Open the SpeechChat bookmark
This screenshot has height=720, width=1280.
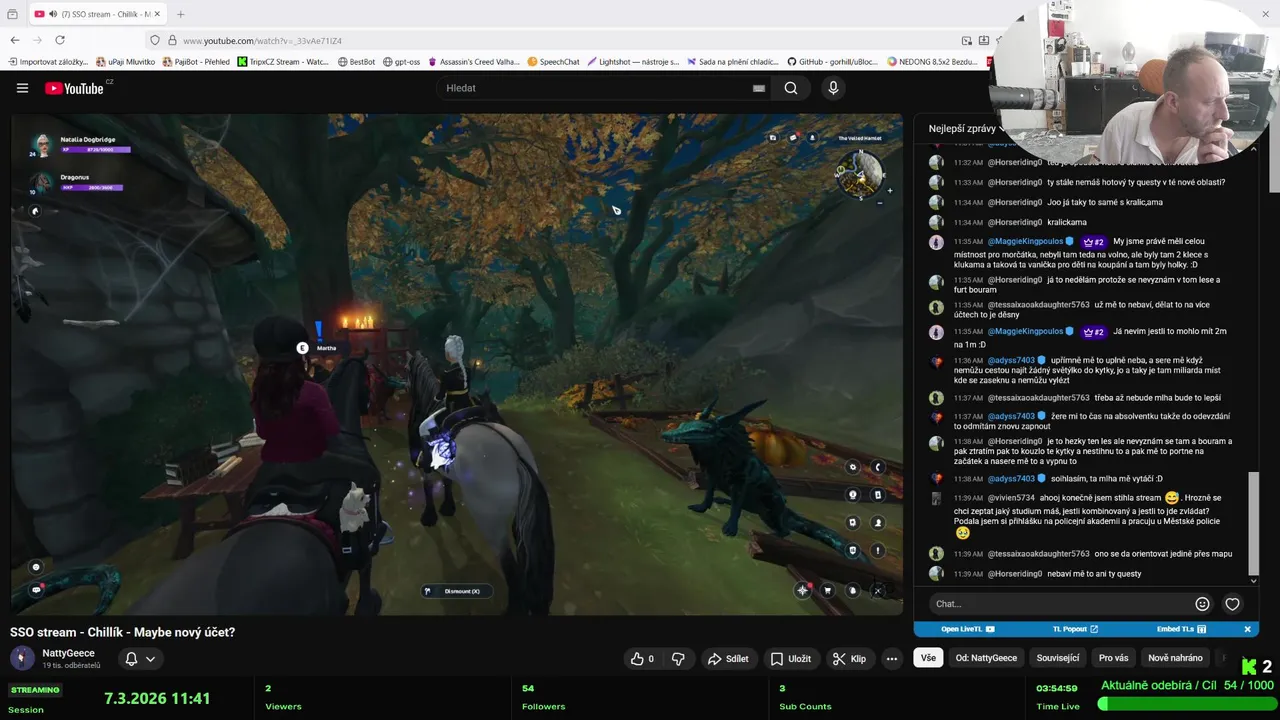(x=553, y=62)
